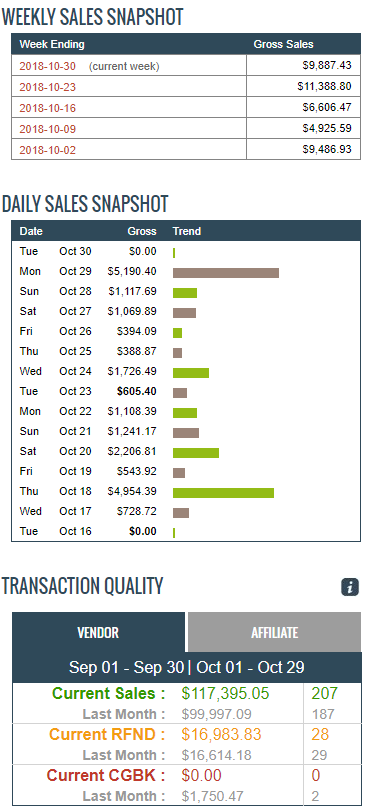The image size is (367, 812).
Task: Open week ending 2018-10-23 link
Action: [x=48, y=87]
